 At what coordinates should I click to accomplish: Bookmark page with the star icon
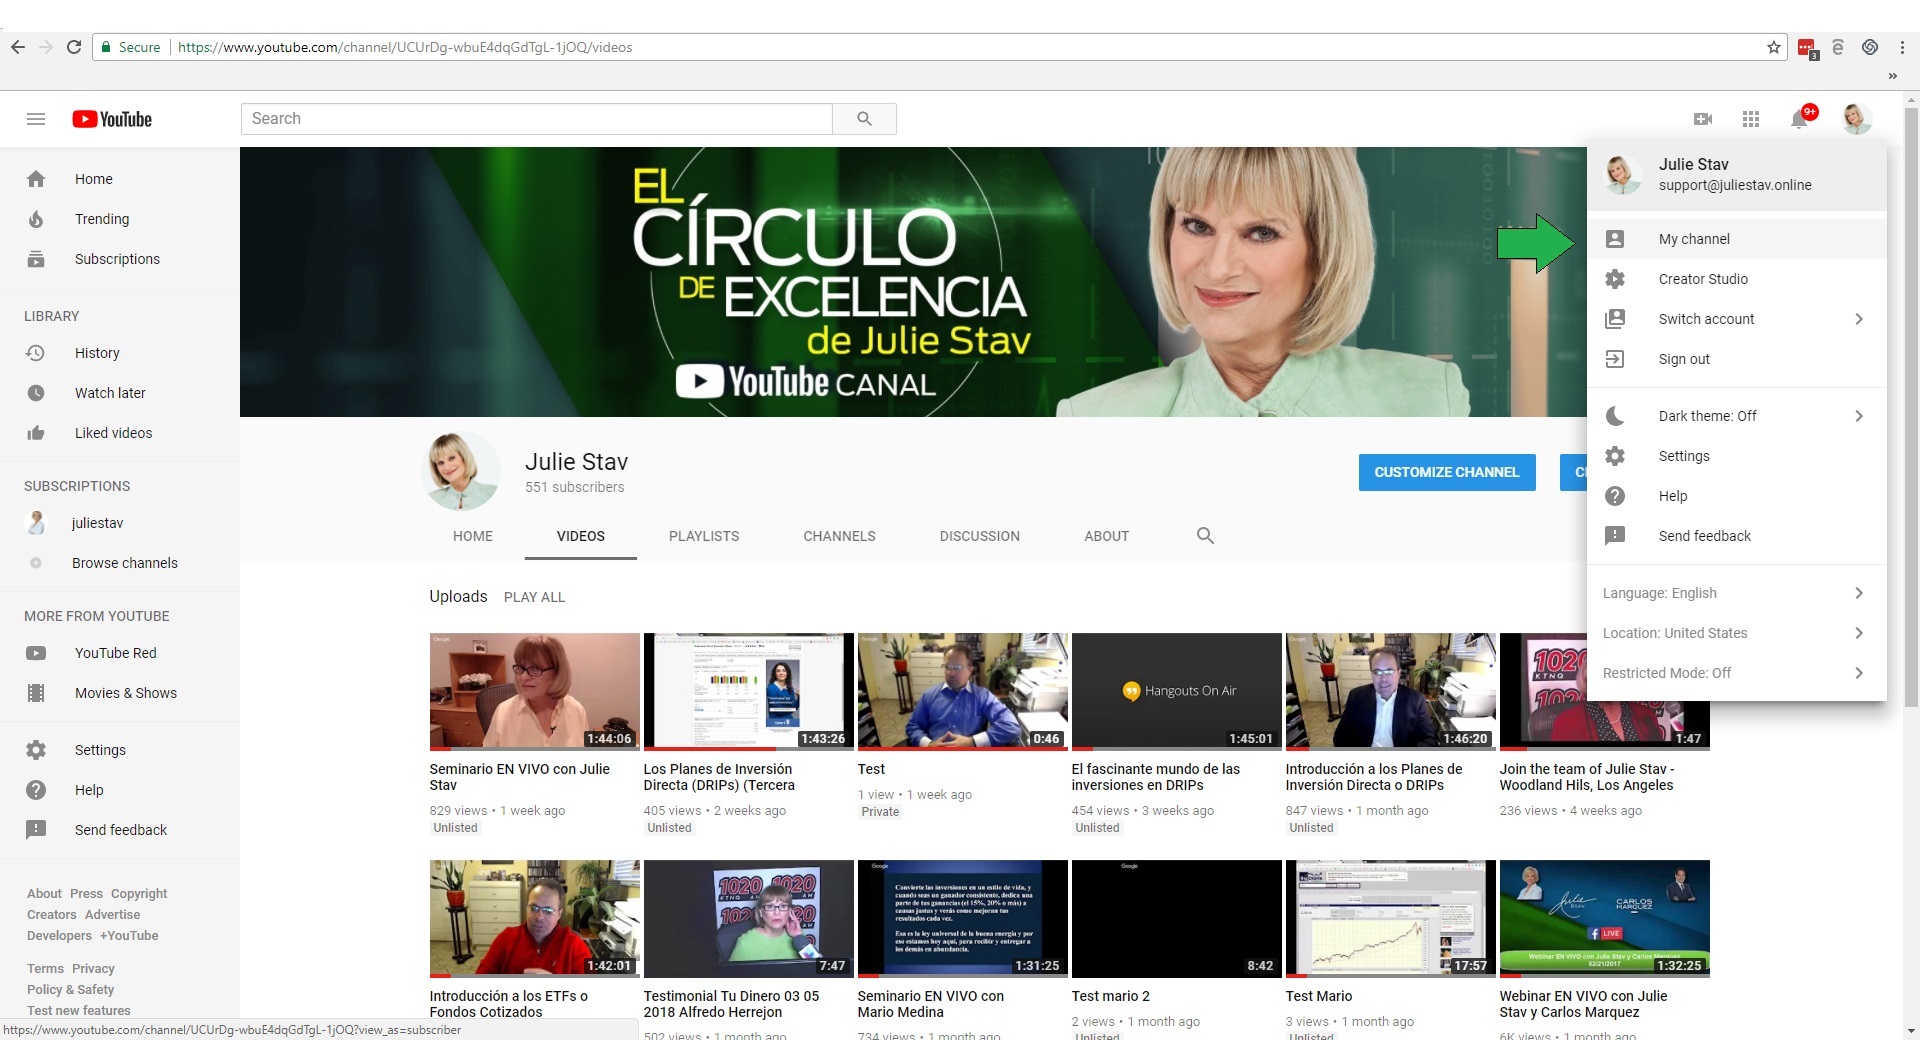pyautogui.click(x=1774, y=47)
